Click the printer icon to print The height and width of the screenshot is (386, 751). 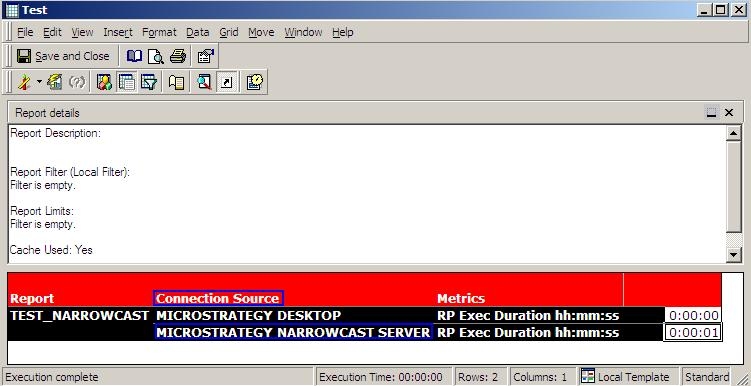tap(178, 57)
